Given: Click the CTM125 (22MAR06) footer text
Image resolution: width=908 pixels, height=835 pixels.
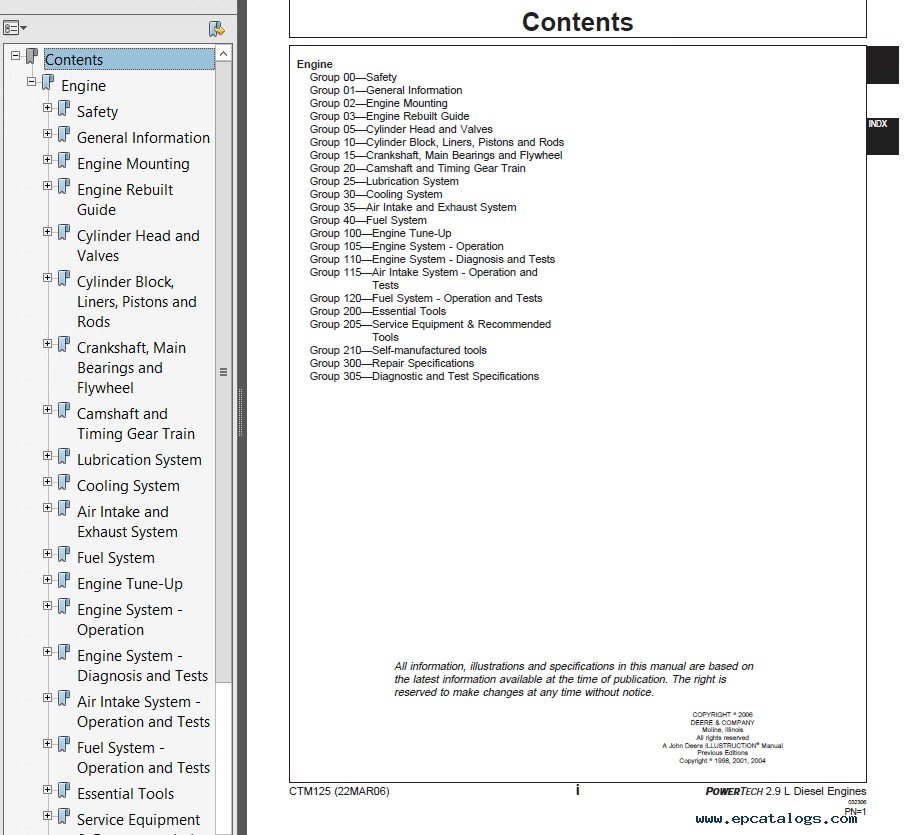Looking at the screenshot, I should coord(339,791).
